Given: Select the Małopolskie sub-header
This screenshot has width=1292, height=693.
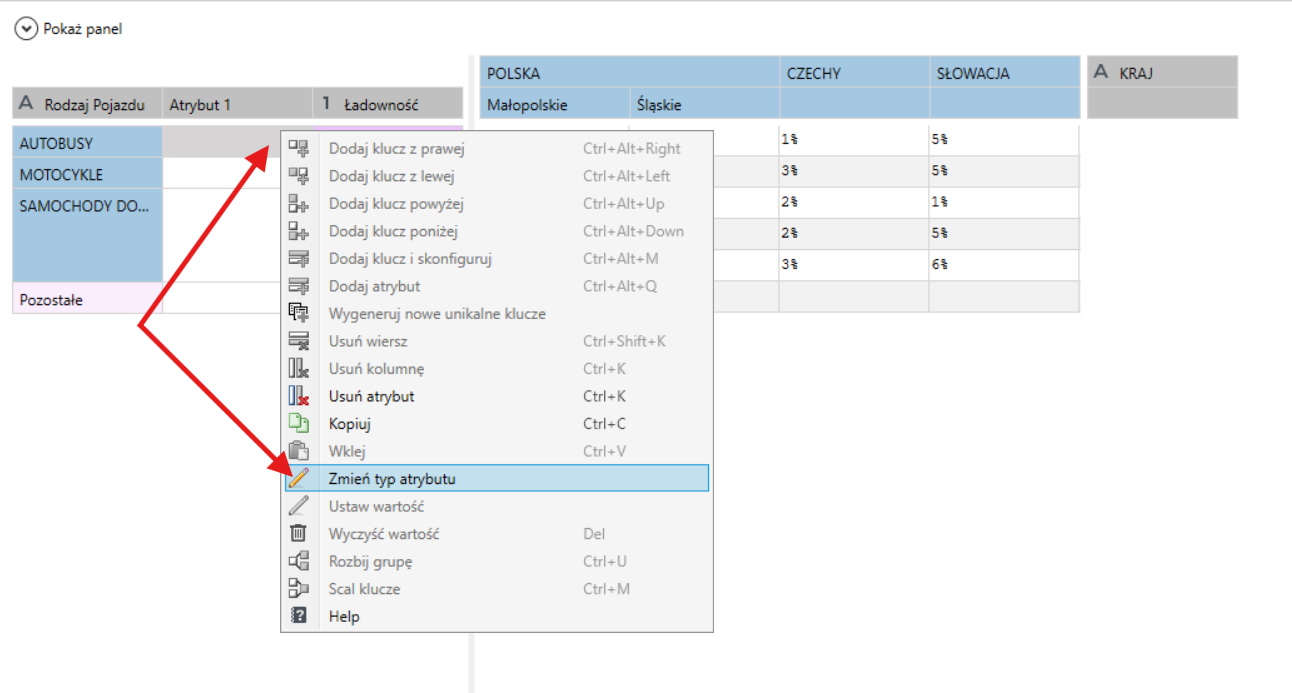Looking at the screenshot, I should [x=555, y=104].
